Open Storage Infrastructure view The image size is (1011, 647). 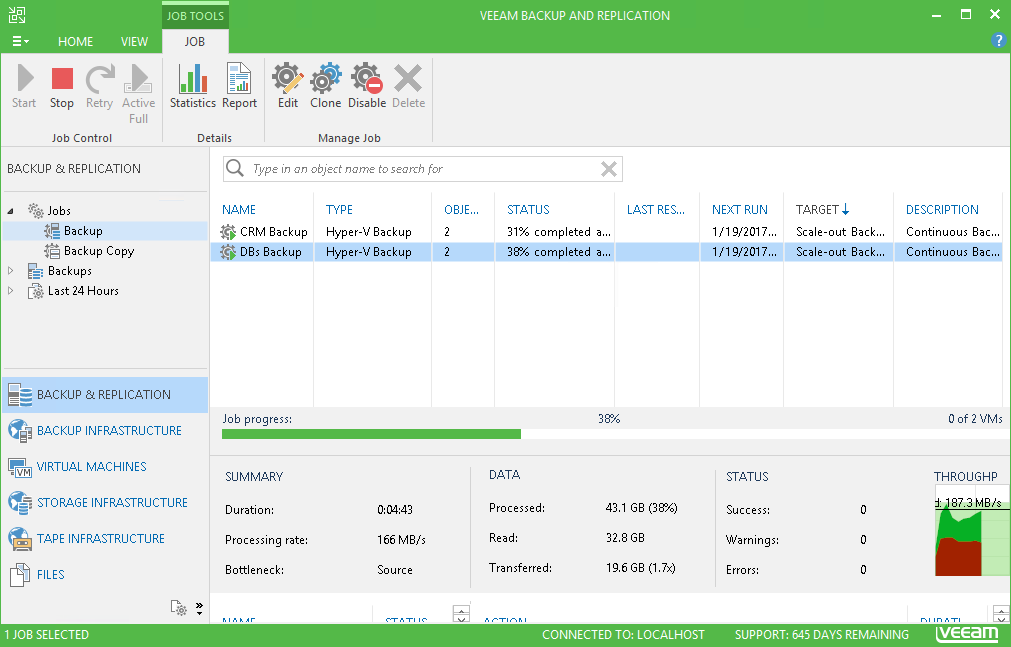point(104,503)
